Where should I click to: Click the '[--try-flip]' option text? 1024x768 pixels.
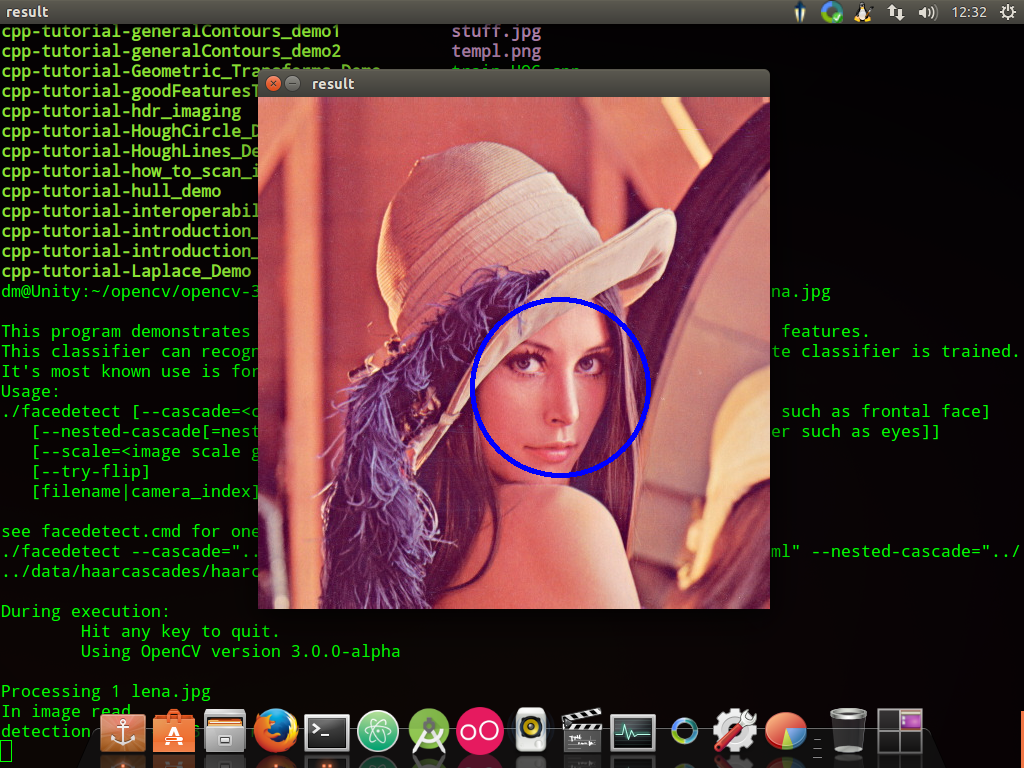pos(91,472)
